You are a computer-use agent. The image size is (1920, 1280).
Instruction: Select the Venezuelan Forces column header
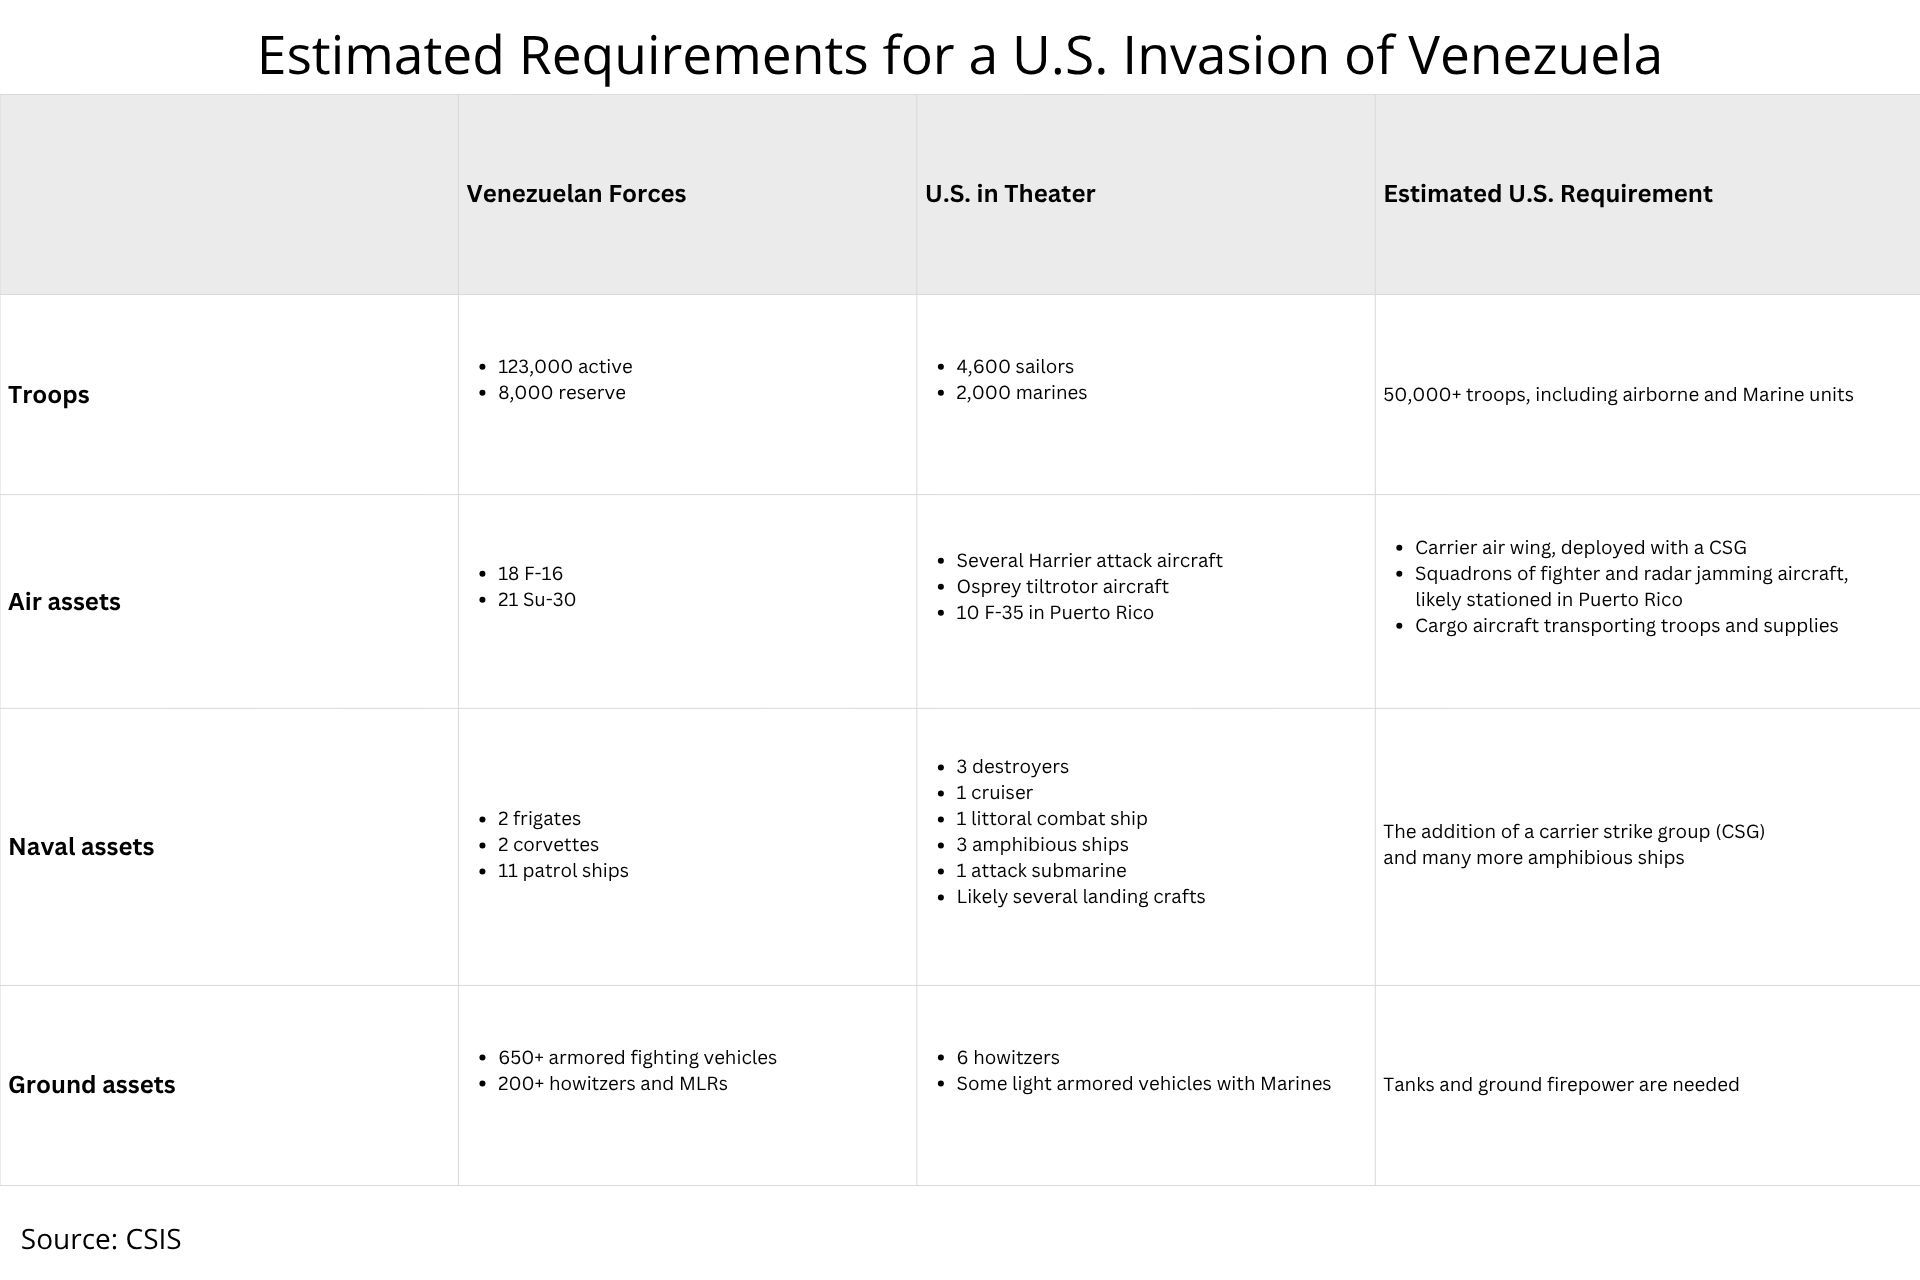tap(576, 194)
